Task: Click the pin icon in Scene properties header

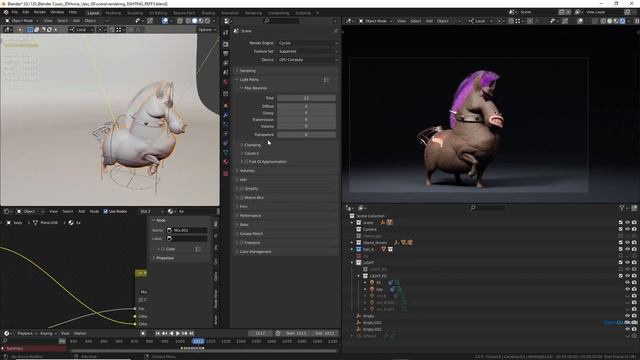Action: point(336,31)
